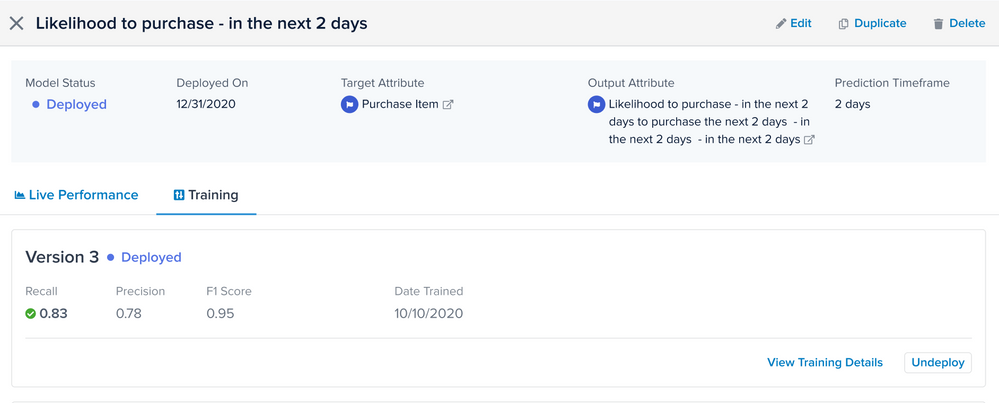Click the Purchase Item flag icon
This screenshot has height=403, width=999.
tap(349, 104)
